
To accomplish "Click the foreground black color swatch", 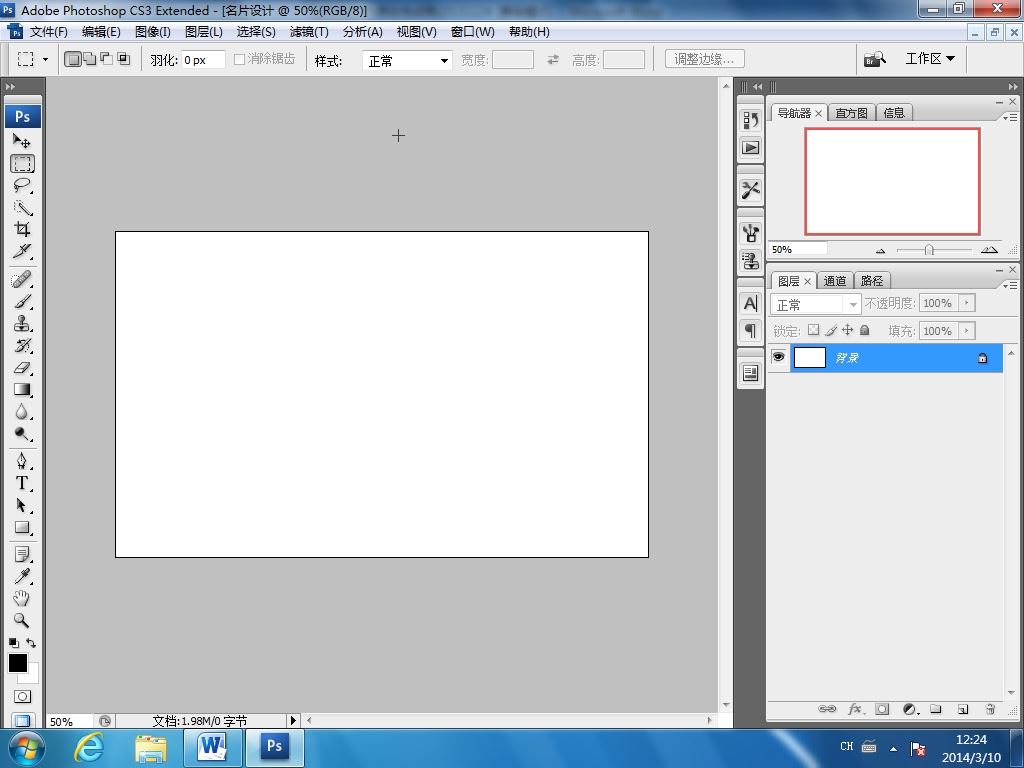I will click(x=17, y=663).
